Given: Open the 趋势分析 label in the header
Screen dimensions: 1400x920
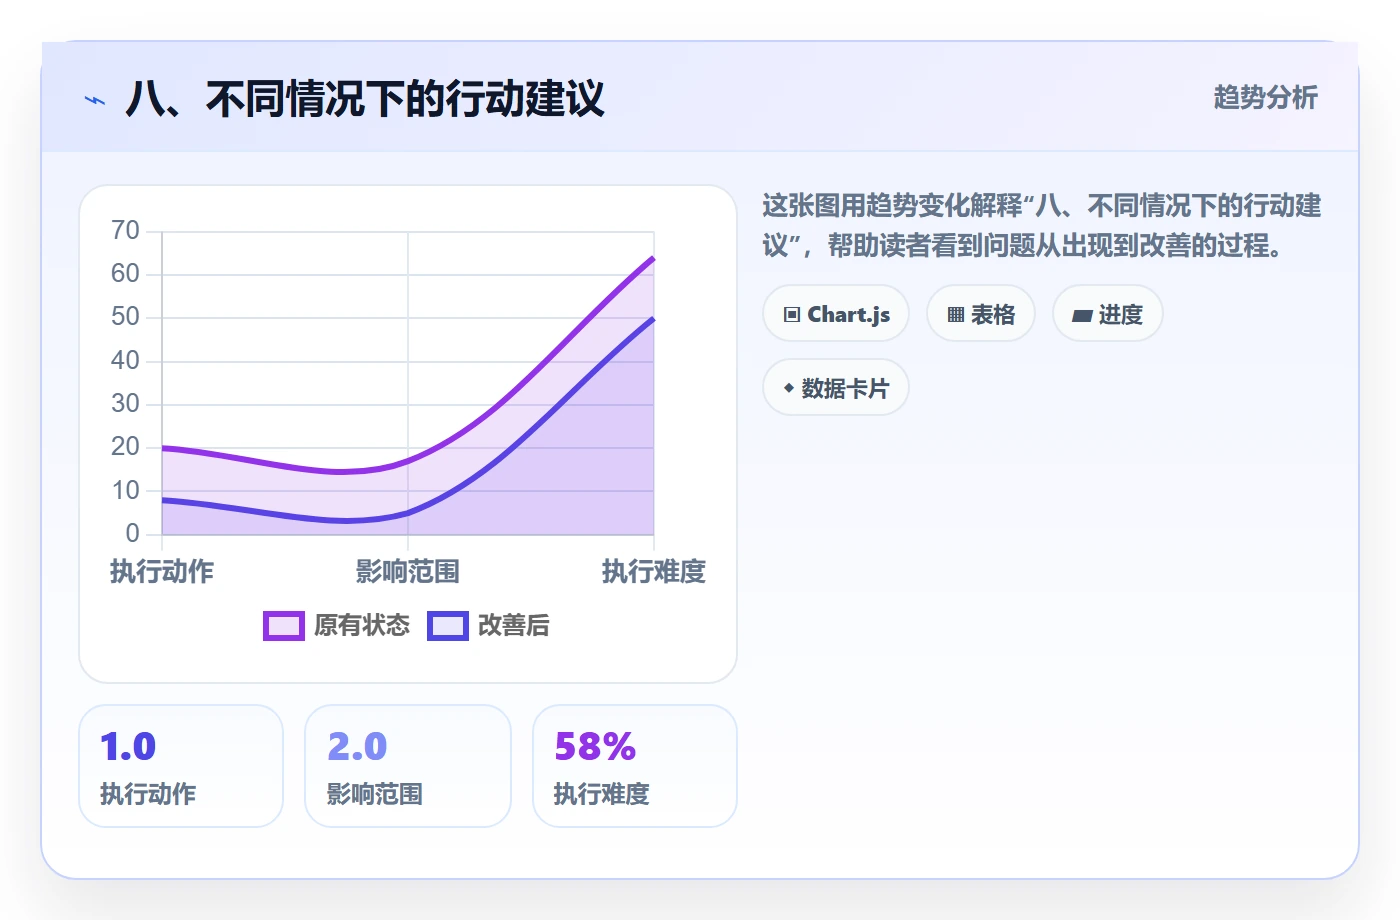Looking at the screenshot, I should click(1266, 97).
